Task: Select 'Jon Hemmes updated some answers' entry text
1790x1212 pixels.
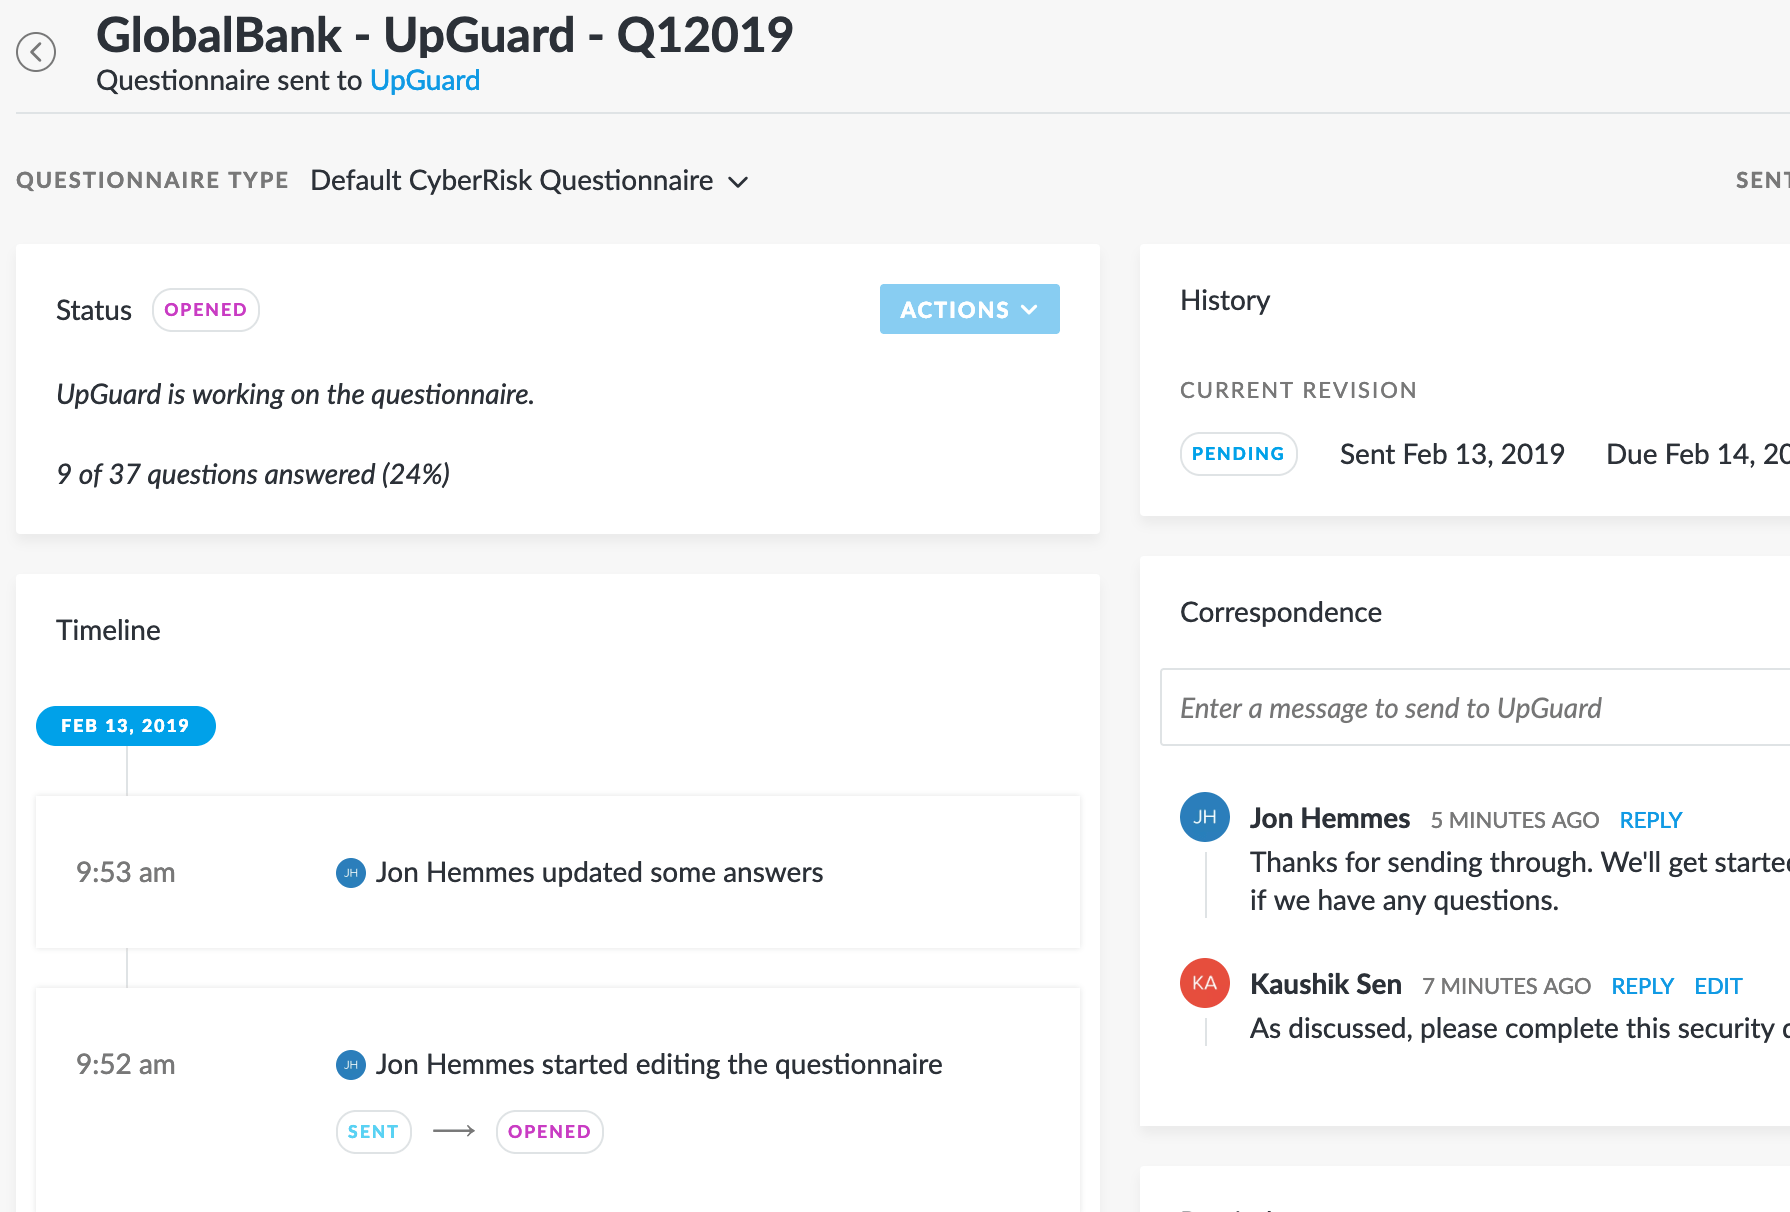Action: coord(599,873)
